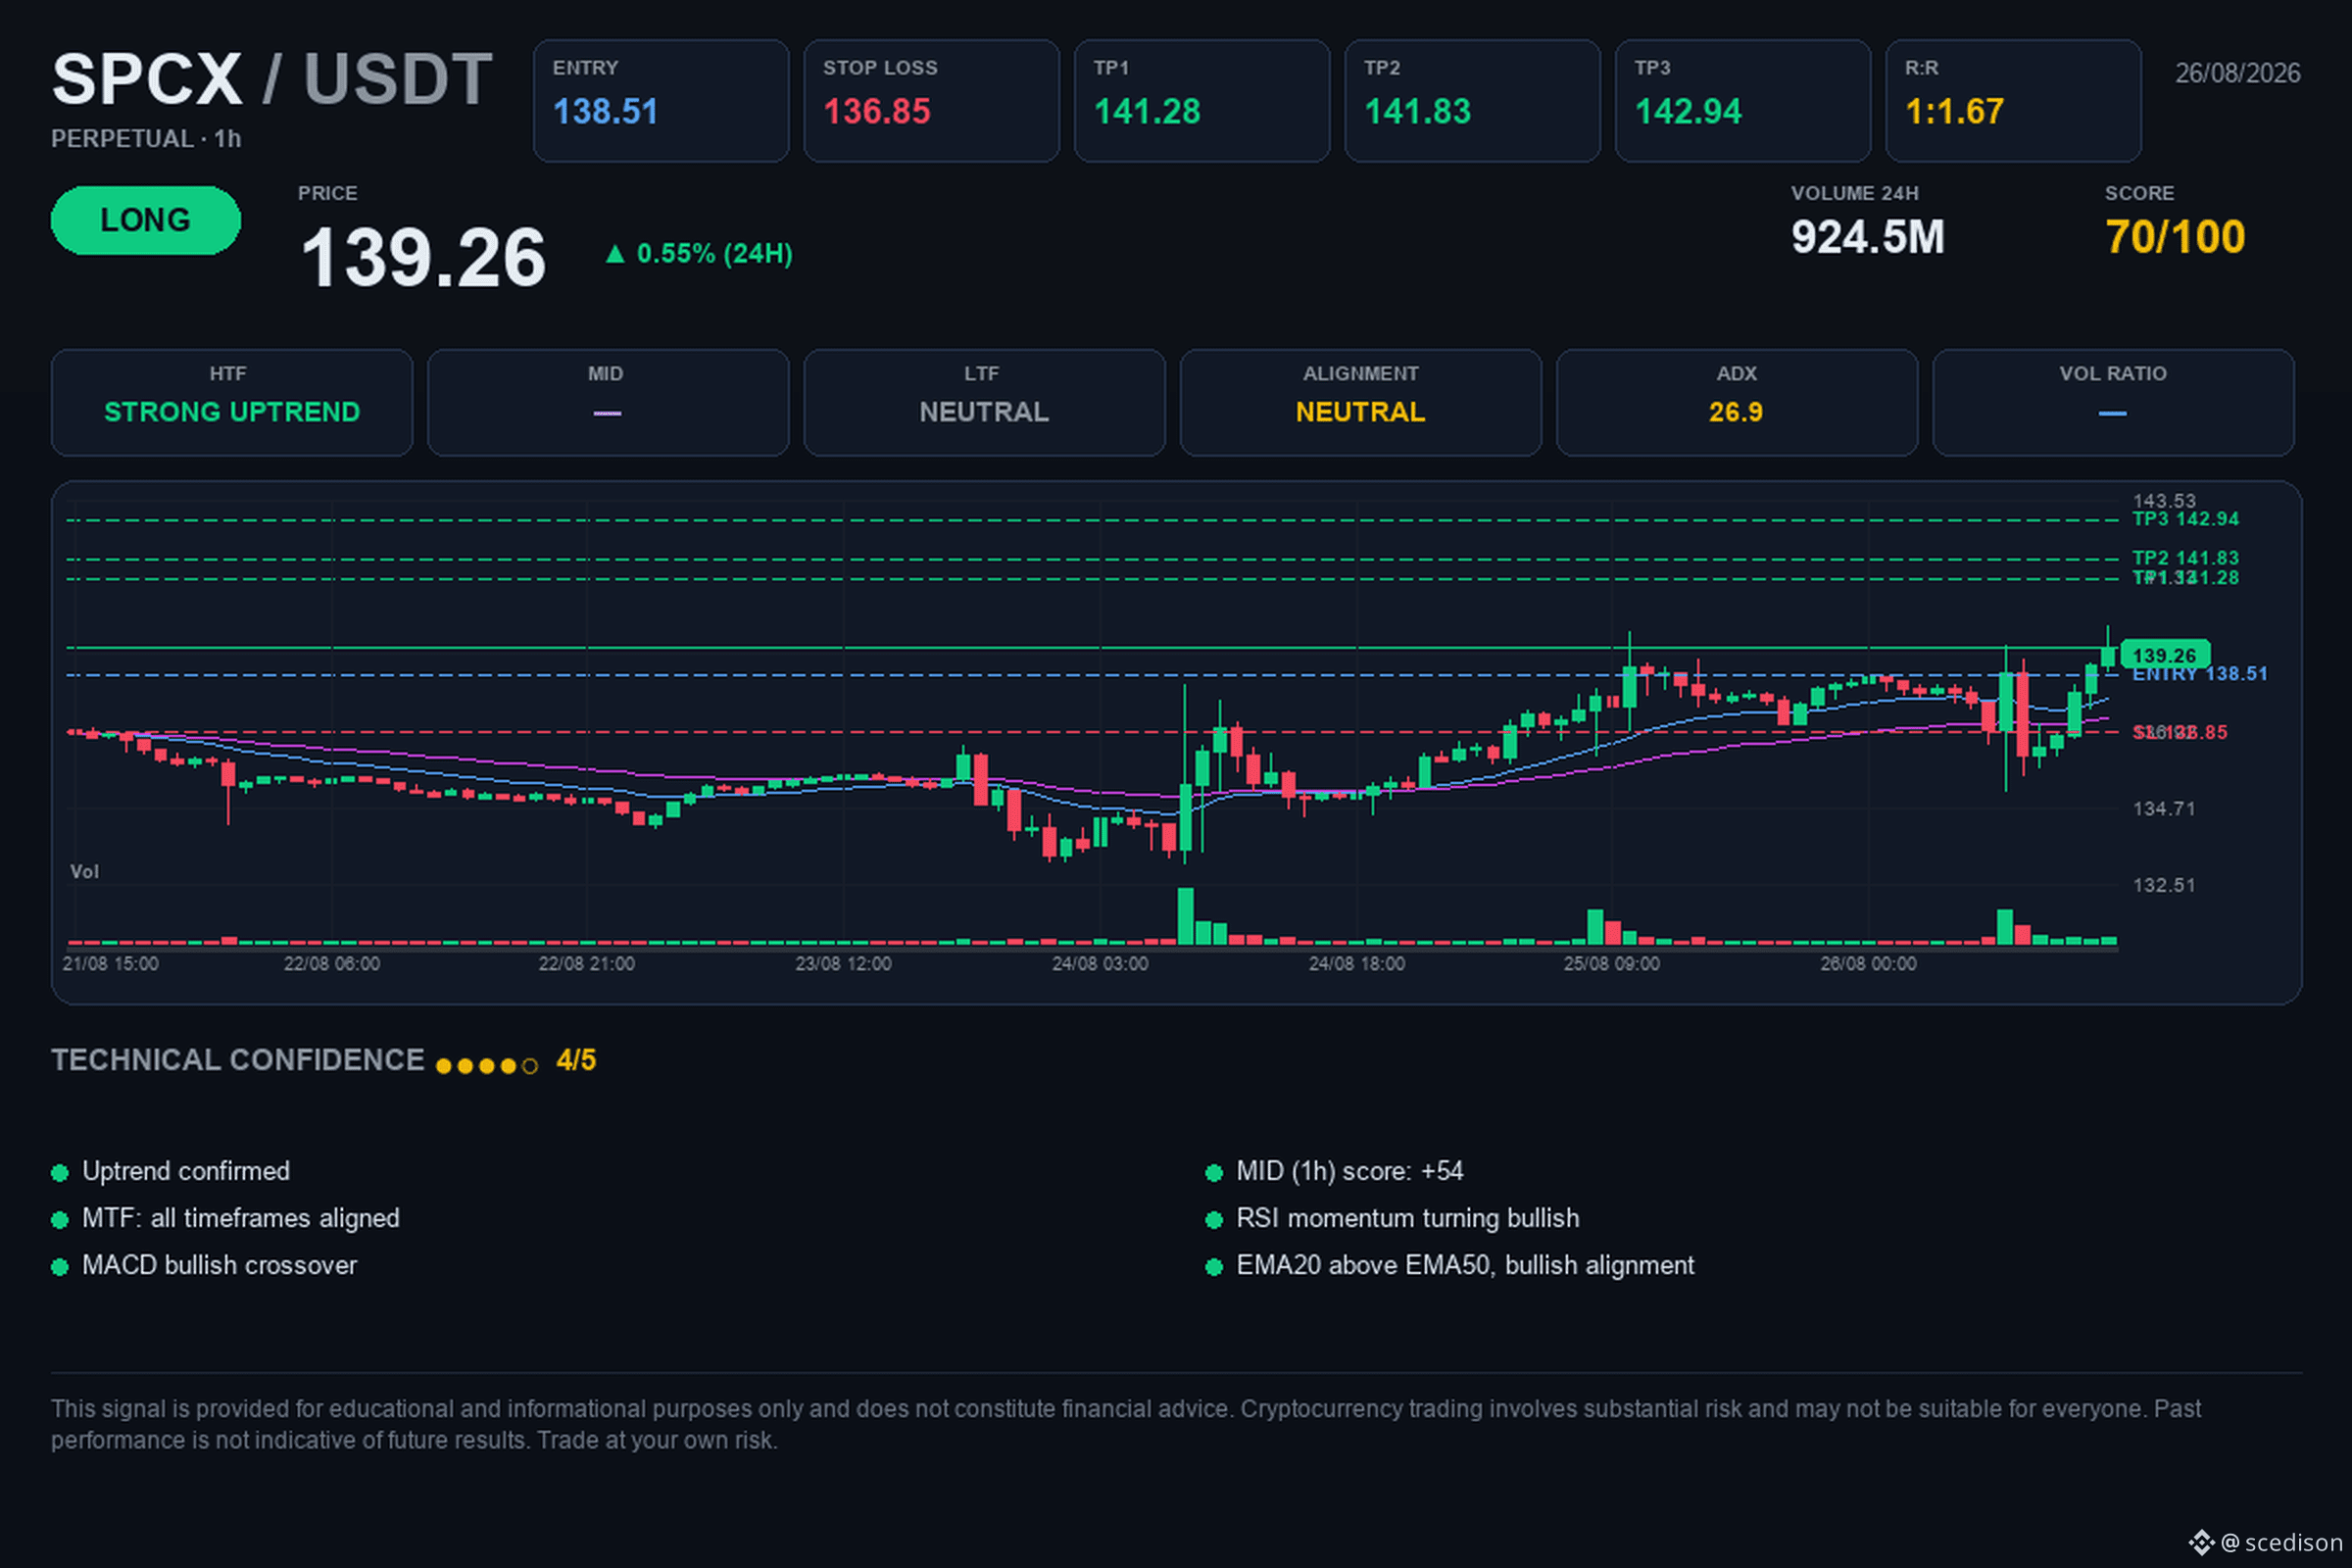Click the ADX 26.9 card
This screenshot has width=2352, height=1568.
click(x=1737, y=403)
